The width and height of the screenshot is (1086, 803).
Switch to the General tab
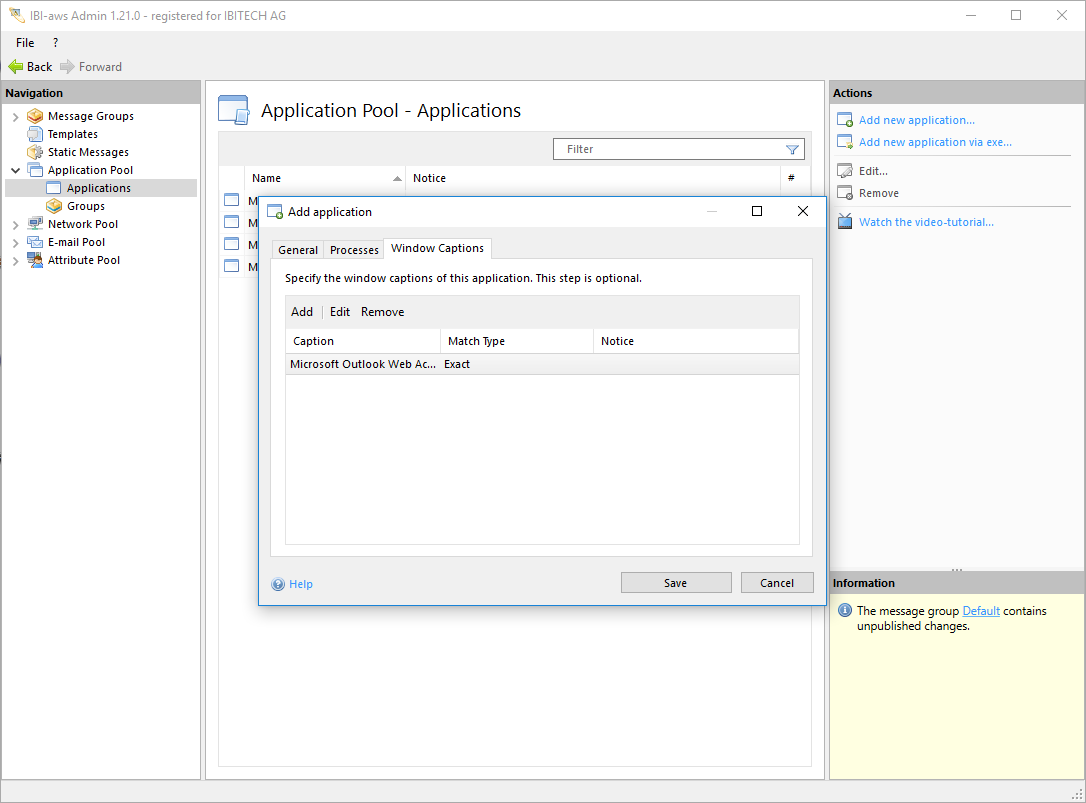point(298,250)
